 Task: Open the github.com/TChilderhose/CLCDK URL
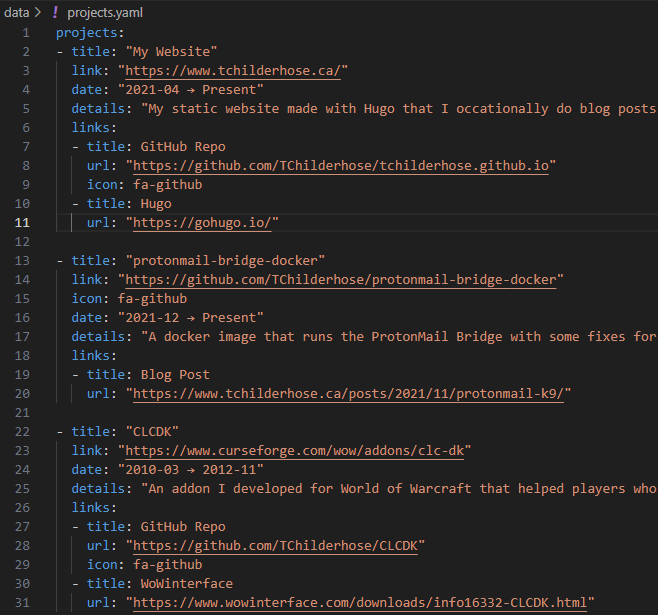pyautogui.click(x=275, y=546)
